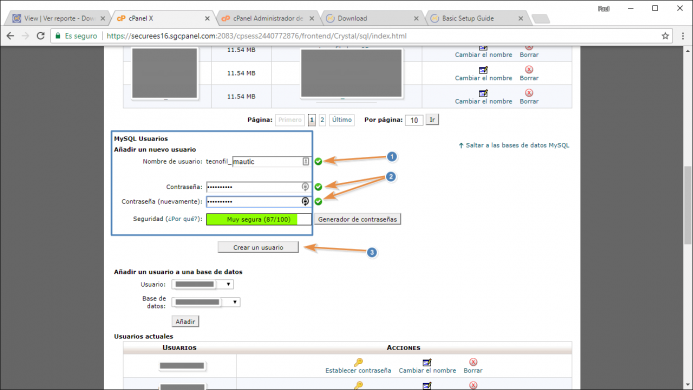Go to the Último page
This screenshot has height=390, width=693.
(x=342, y=120)
